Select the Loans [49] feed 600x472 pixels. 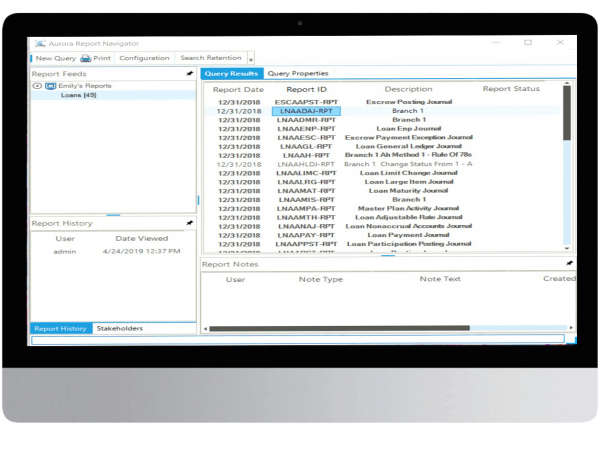point(77,96)
